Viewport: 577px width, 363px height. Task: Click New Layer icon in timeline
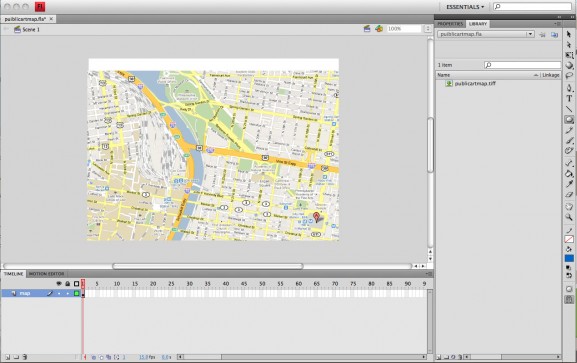pyautogui.click(x=7, y=357)
